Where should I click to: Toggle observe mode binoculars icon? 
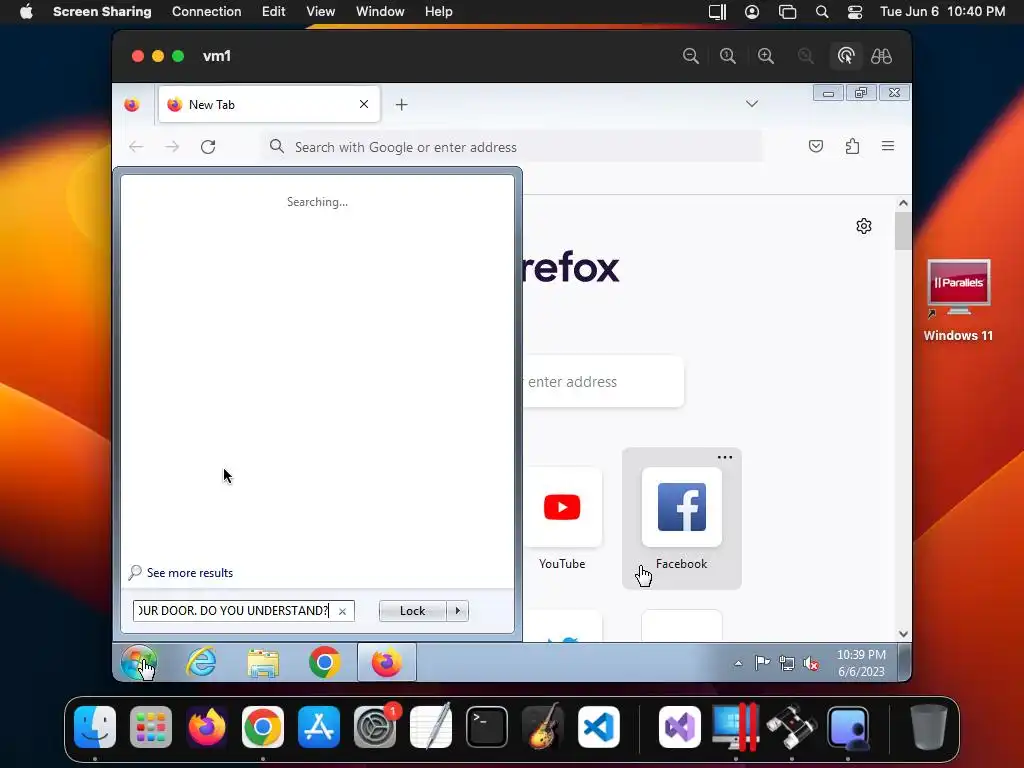(x=881, y=56)
